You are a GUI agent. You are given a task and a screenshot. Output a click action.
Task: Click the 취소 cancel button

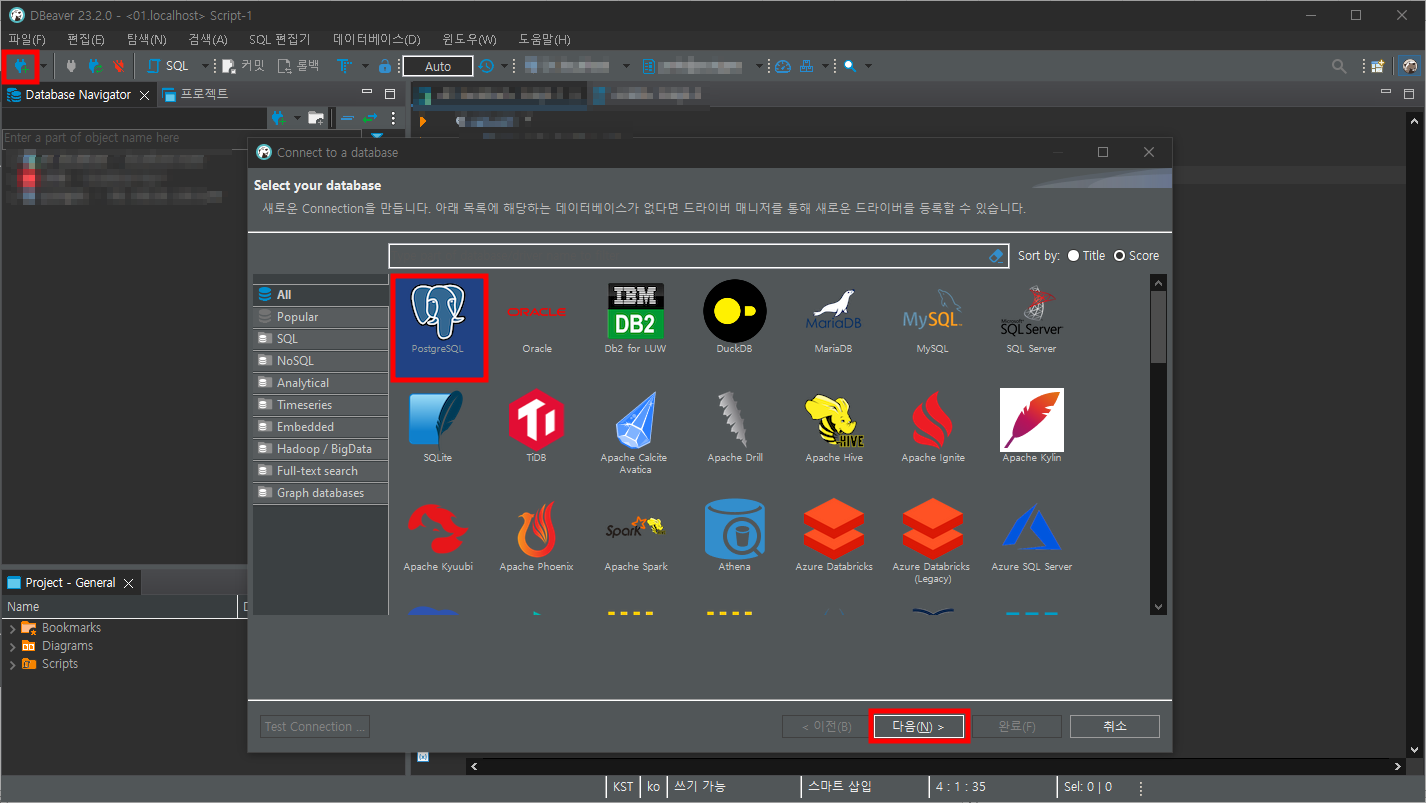(x=1115, y=726)
